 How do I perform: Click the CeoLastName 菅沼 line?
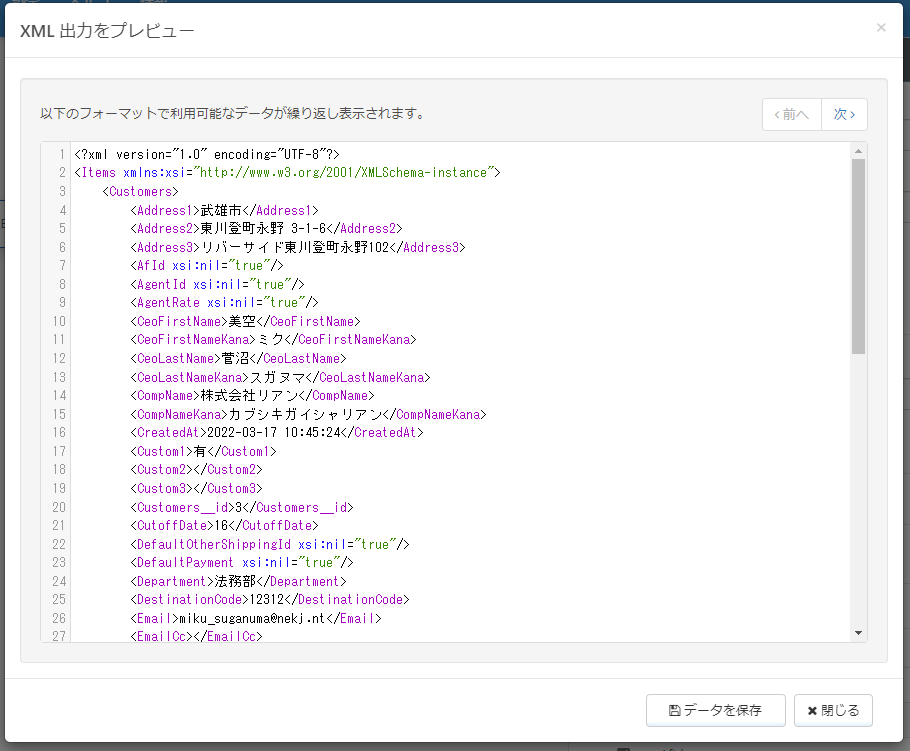[239, 359]
